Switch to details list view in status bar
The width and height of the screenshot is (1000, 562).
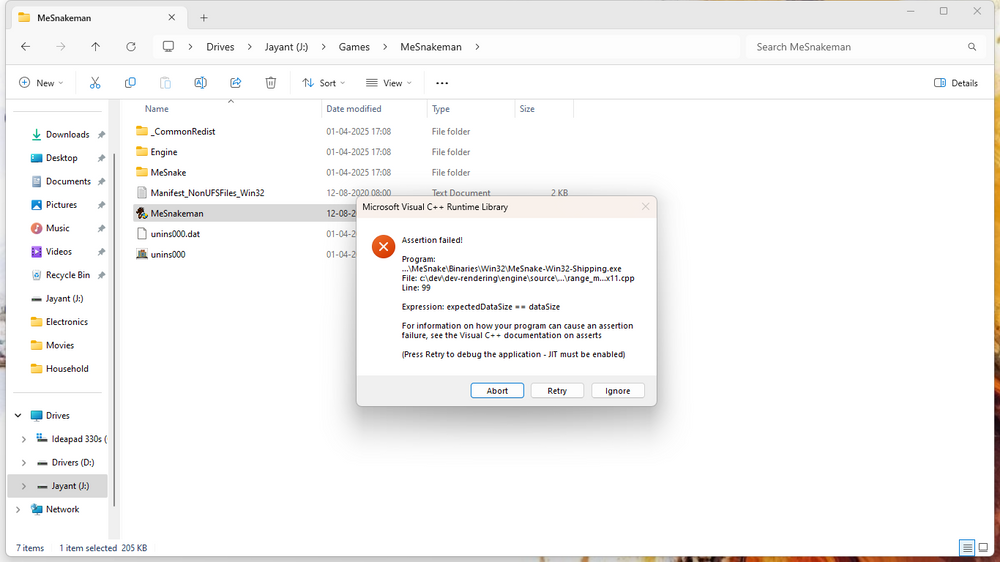click(967, 547)
